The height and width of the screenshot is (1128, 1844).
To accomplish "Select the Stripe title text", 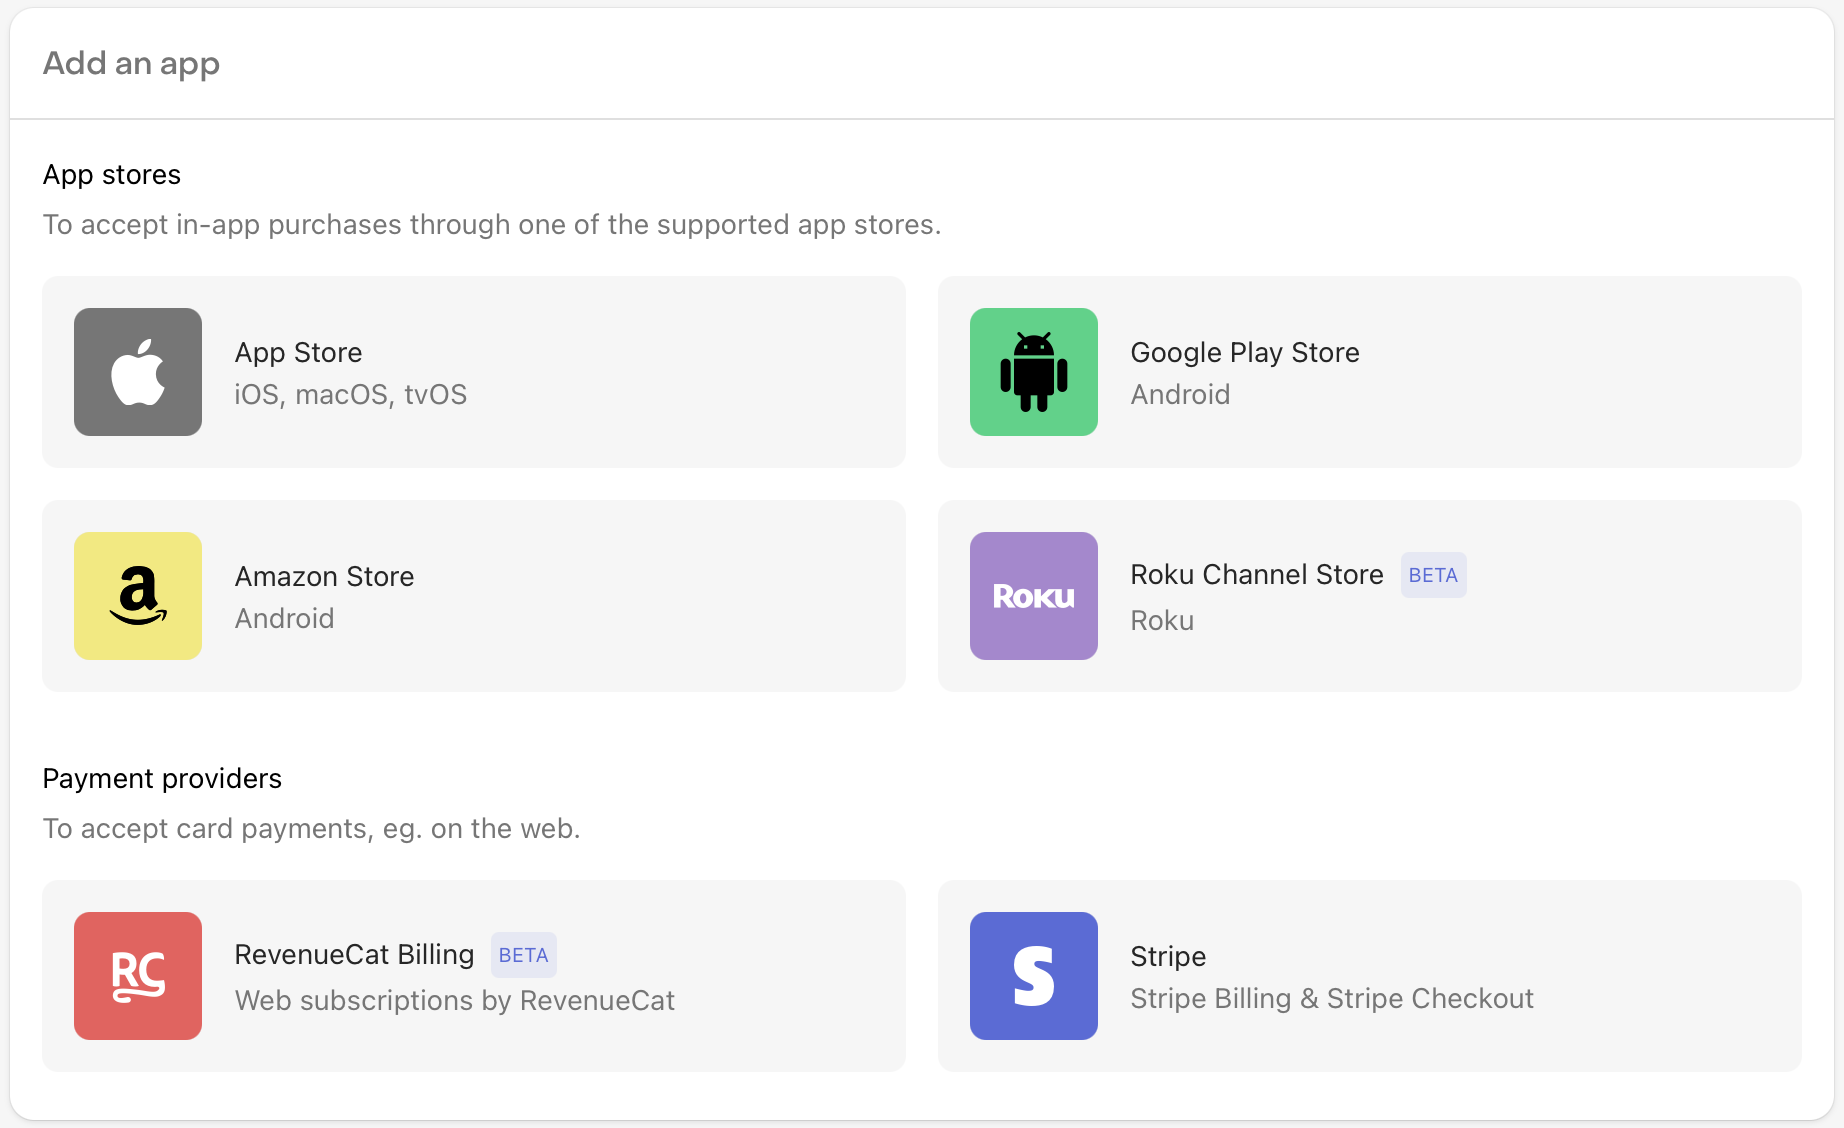I will point(1168,957).
